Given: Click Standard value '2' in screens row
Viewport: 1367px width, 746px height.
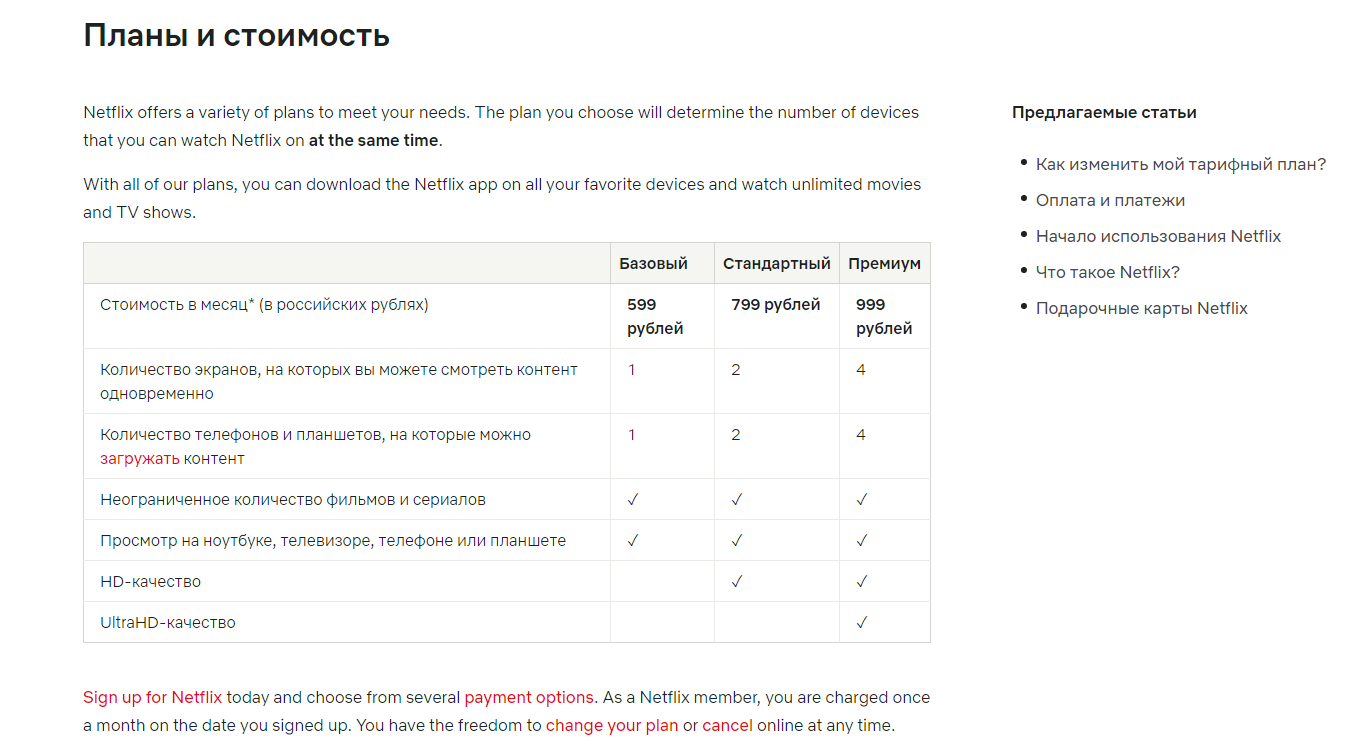Looking at the screenshot, I should pyautogui.click(x=736, y=370).
